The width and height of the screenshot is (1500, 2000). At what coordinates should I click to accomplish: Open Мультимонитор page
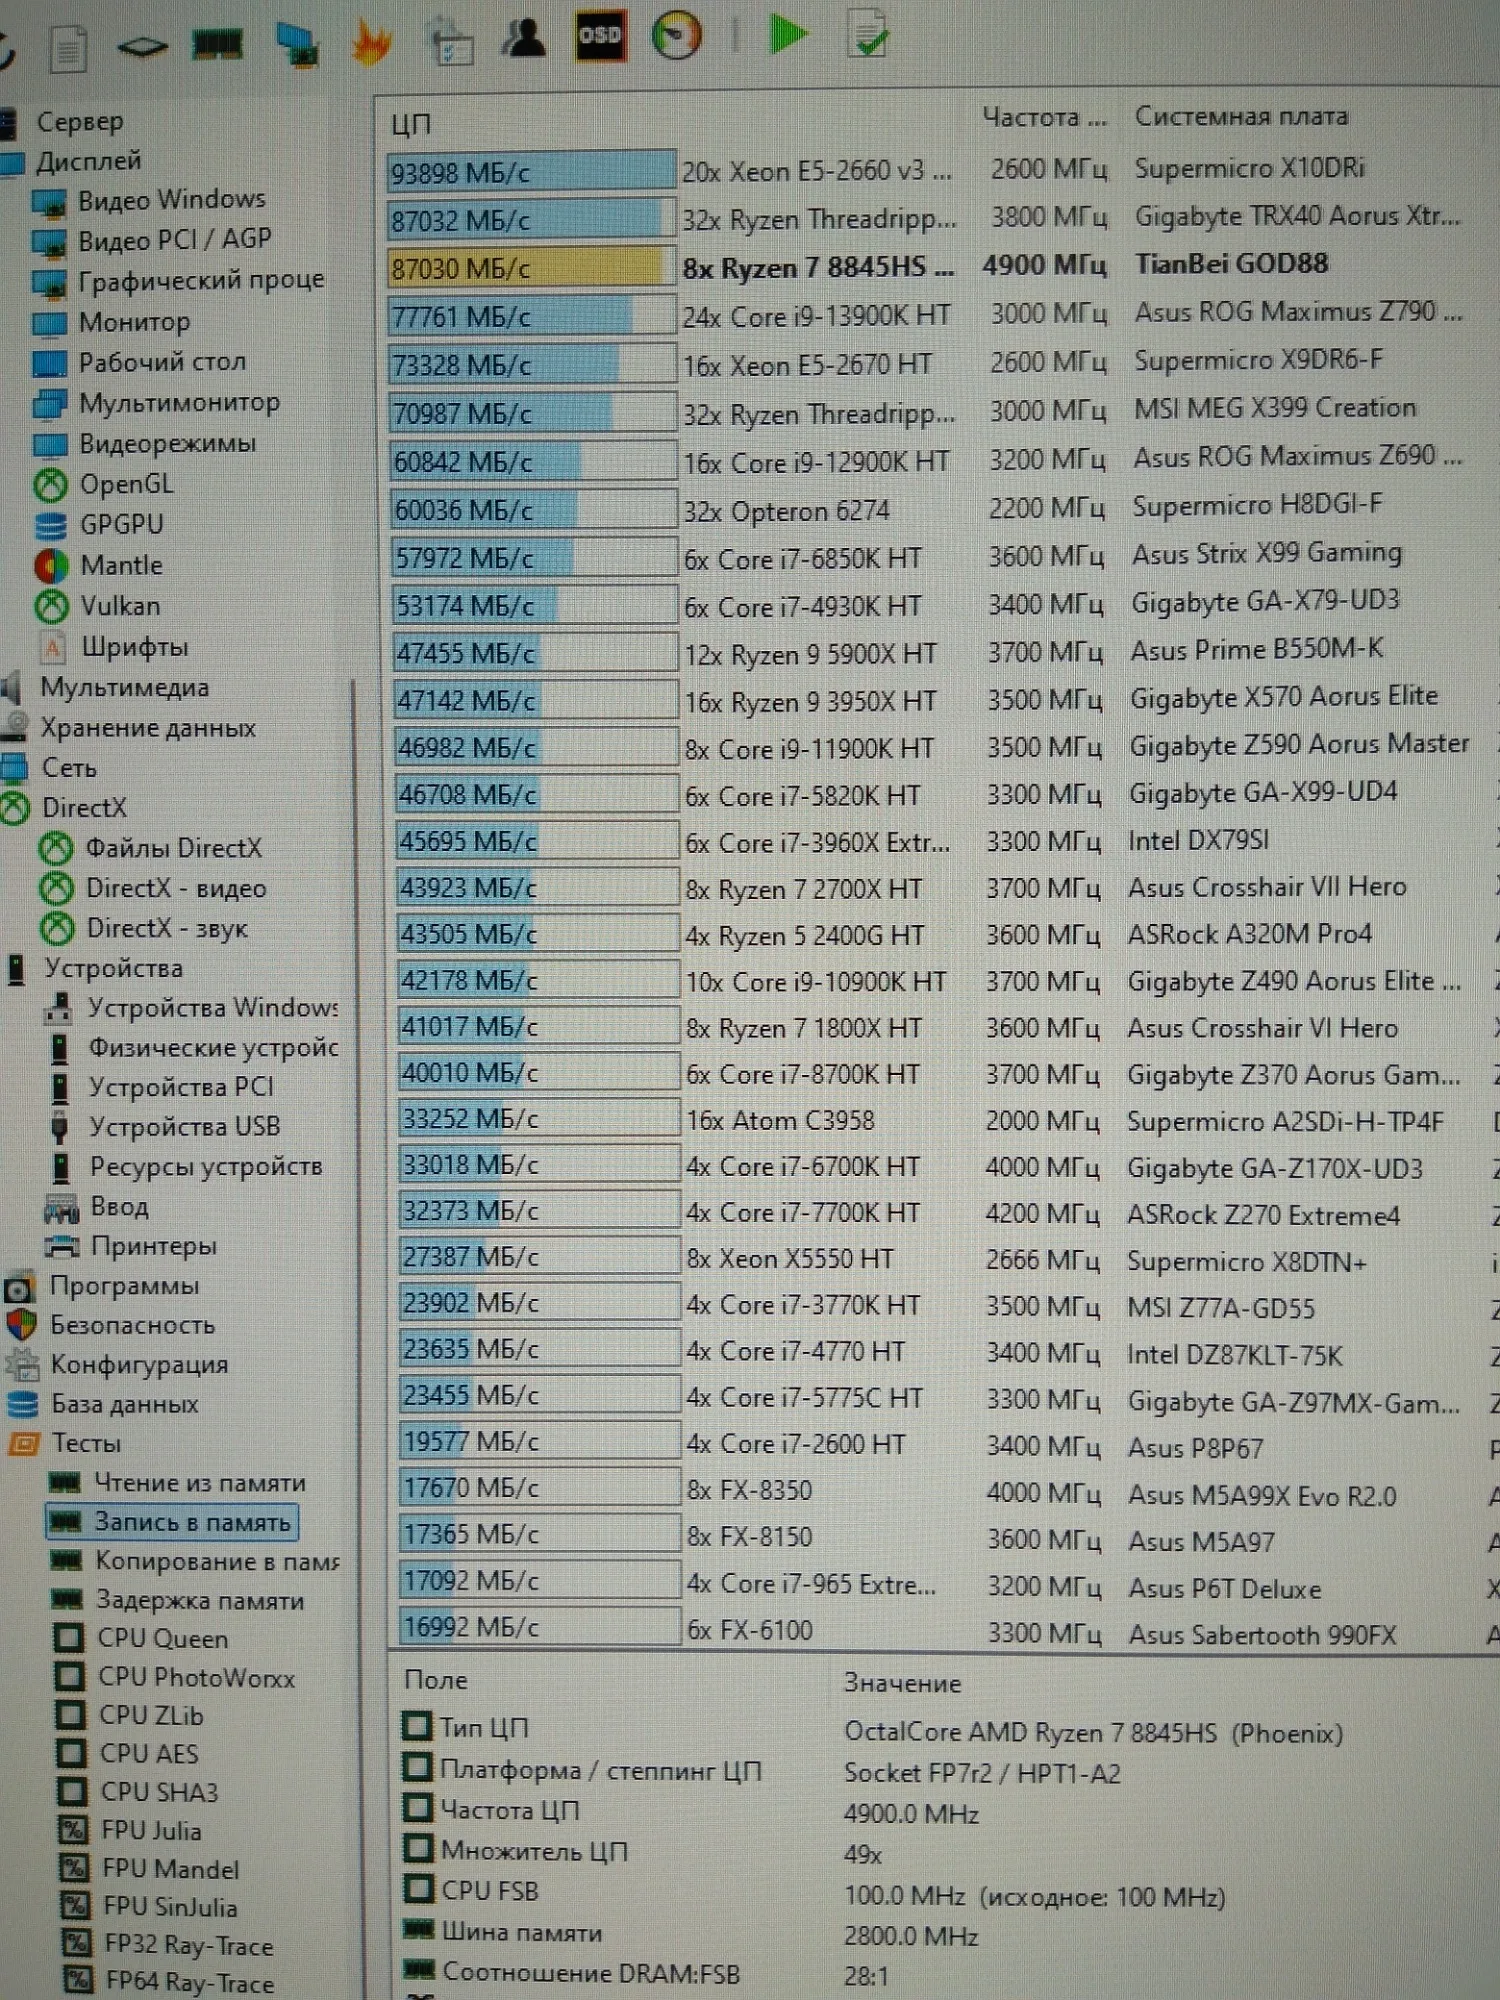179,403
